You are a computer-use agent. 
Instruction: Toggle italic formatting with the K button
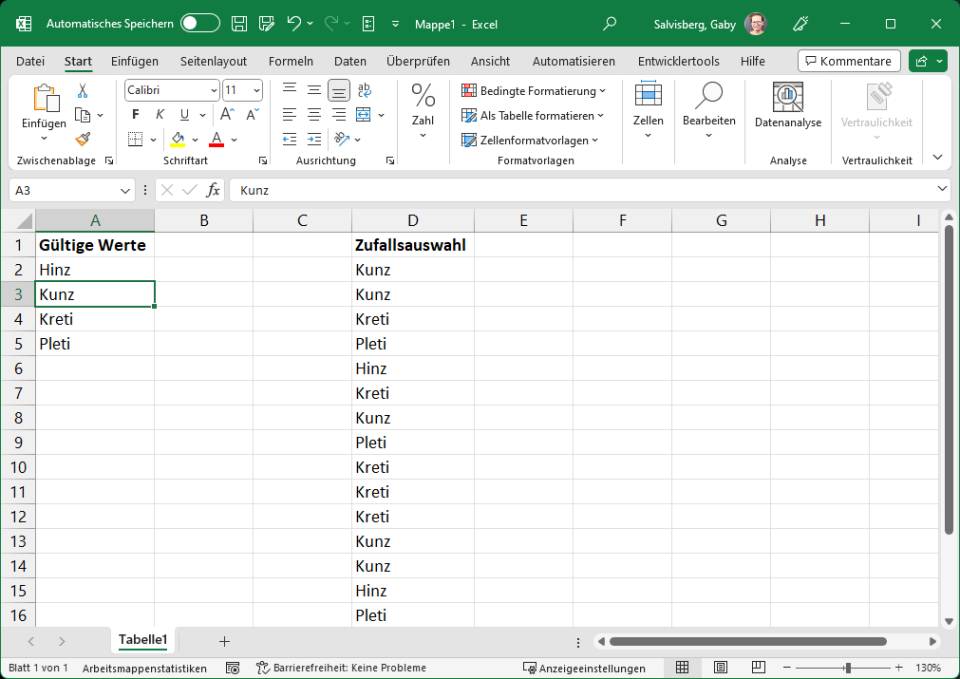pos(159,114)
